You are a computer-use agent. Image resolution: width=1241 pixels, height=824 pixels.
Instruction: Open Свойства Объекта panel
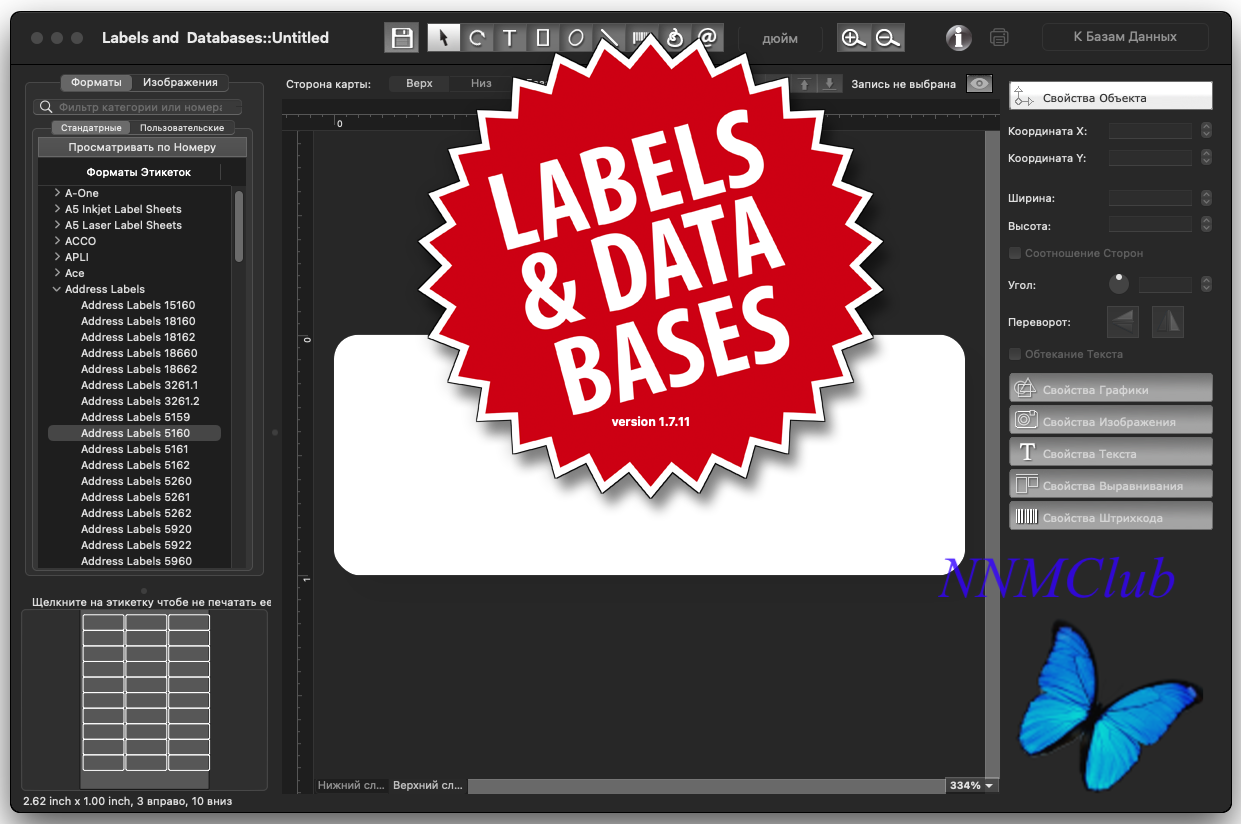click(1111, 96)
